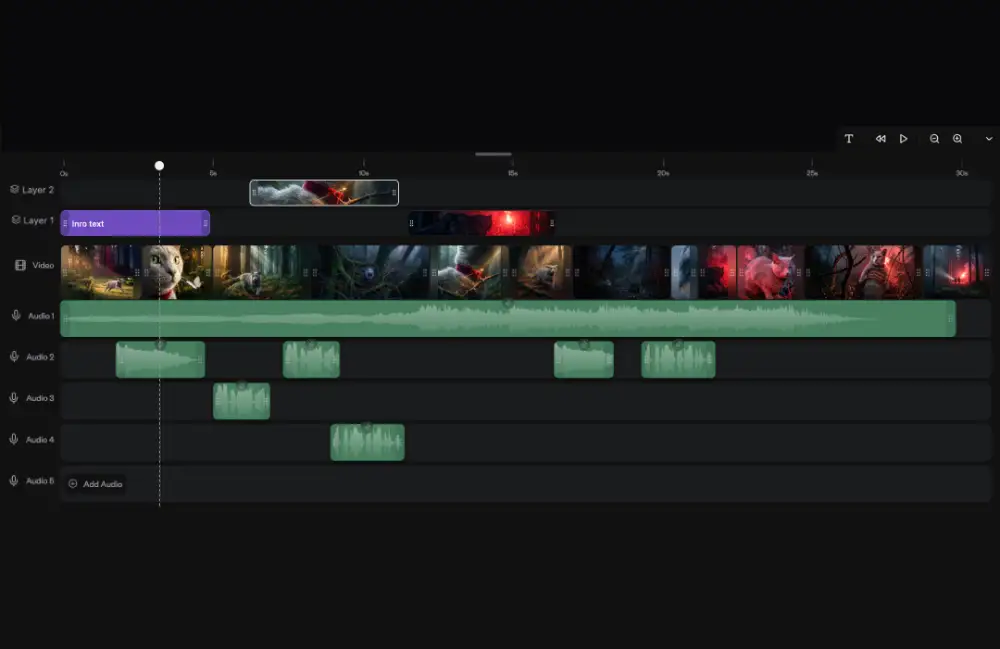Viewport: 1000px width, 649px height.
Task: Click the panel resize handle above the ruler
Action: tap(493, 154)
